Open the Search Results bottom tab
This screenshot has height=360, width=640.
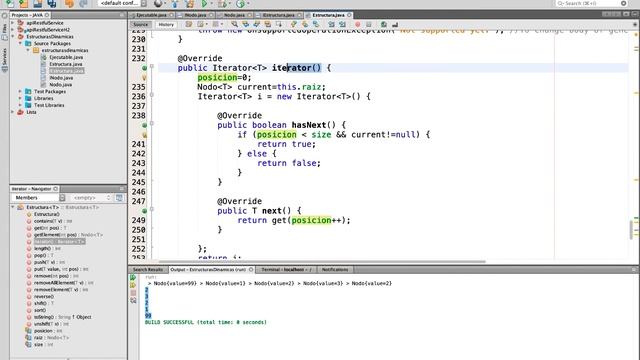147,270
